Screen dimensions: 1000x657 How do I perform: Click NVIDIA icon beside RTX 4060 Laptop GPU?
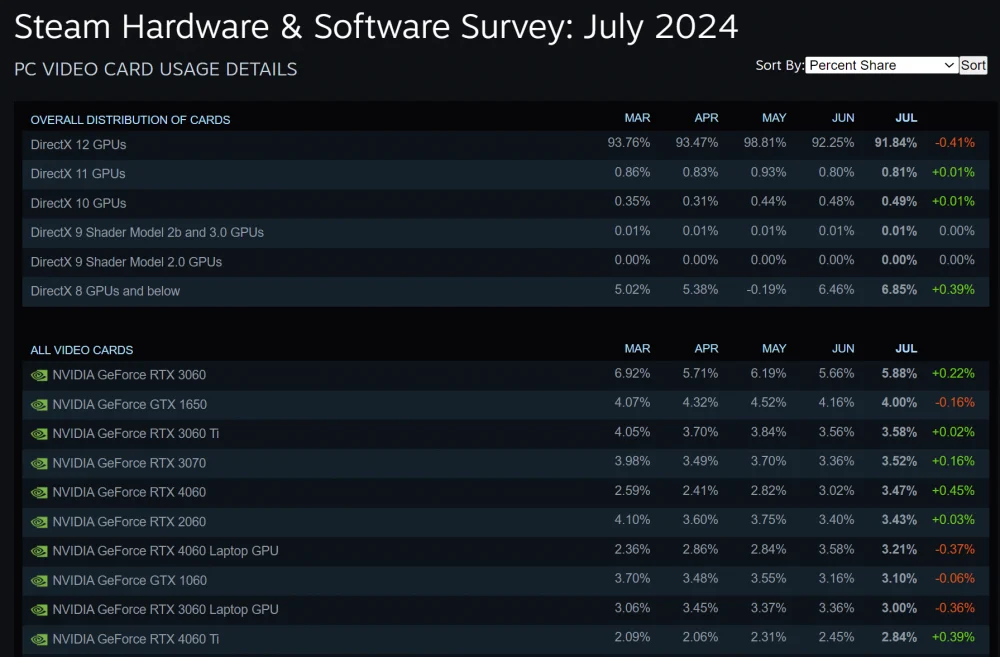[x=39, y=551]
